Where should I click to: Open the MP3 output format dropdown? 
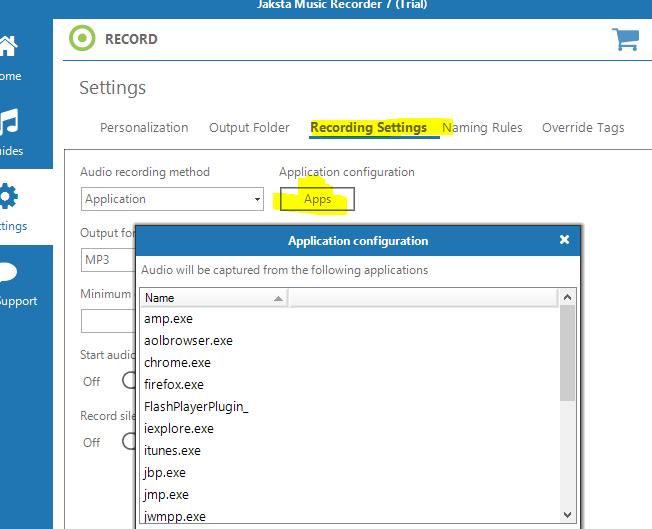[x=108, y=260]
